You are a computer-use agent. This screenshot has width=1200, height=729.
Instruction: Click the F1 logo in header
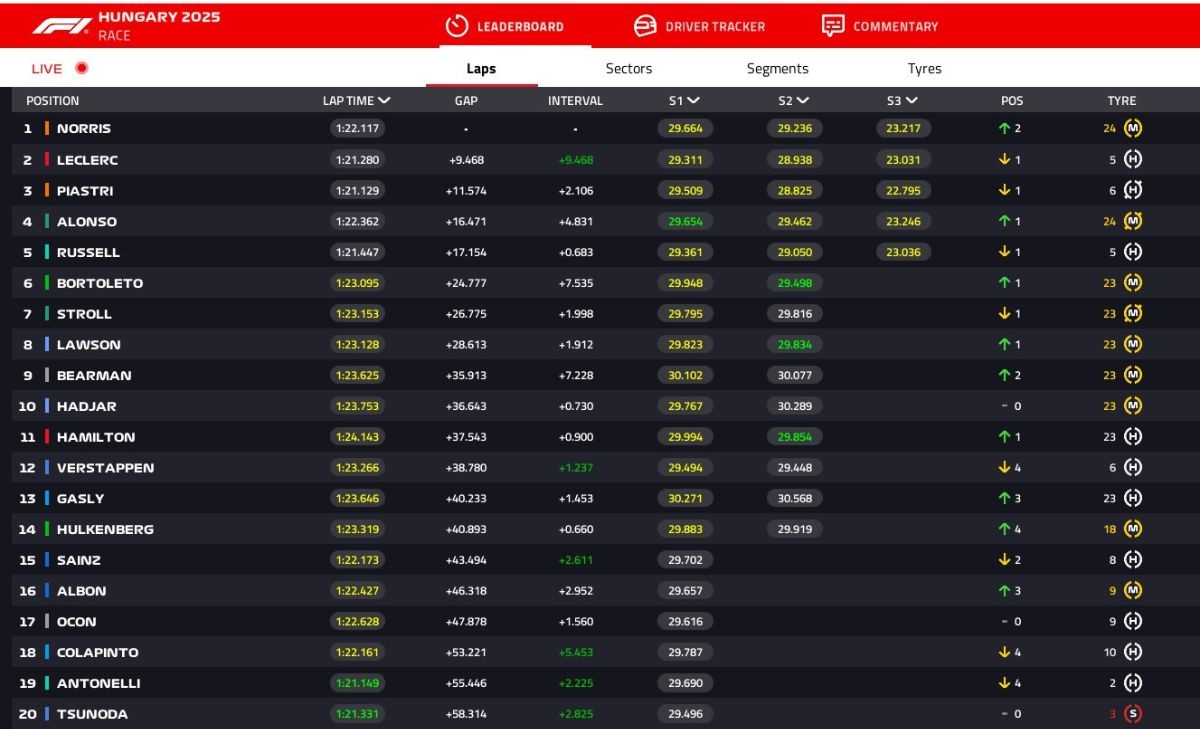pyautogui.click(x=62, y=26)
